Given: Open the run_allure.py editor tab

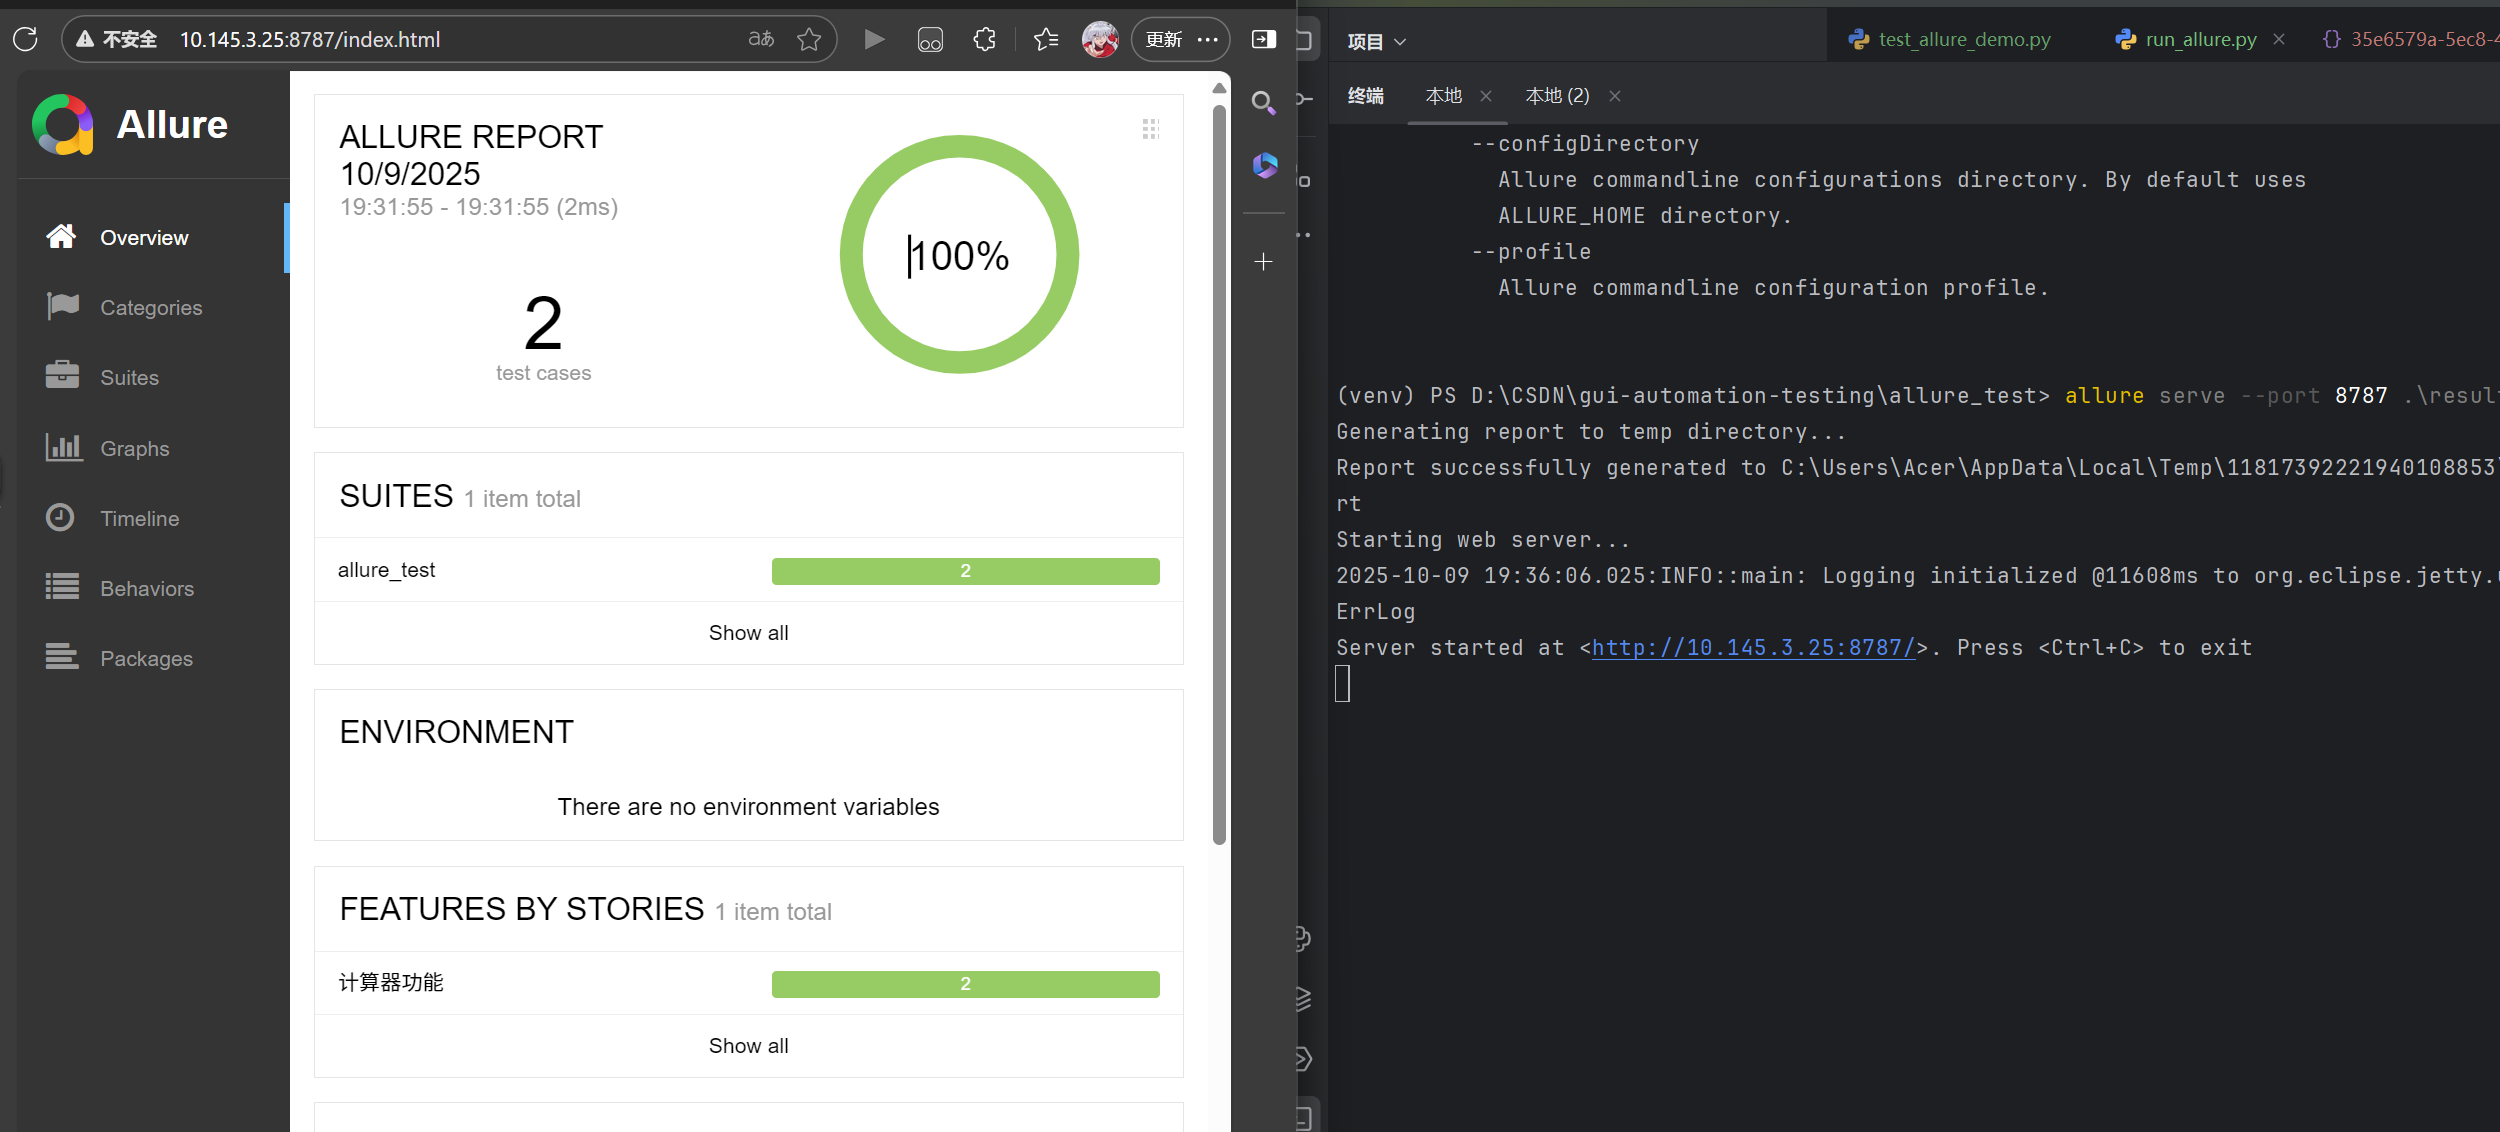Looking at the screenshot, I should (x=2199, y=39).
